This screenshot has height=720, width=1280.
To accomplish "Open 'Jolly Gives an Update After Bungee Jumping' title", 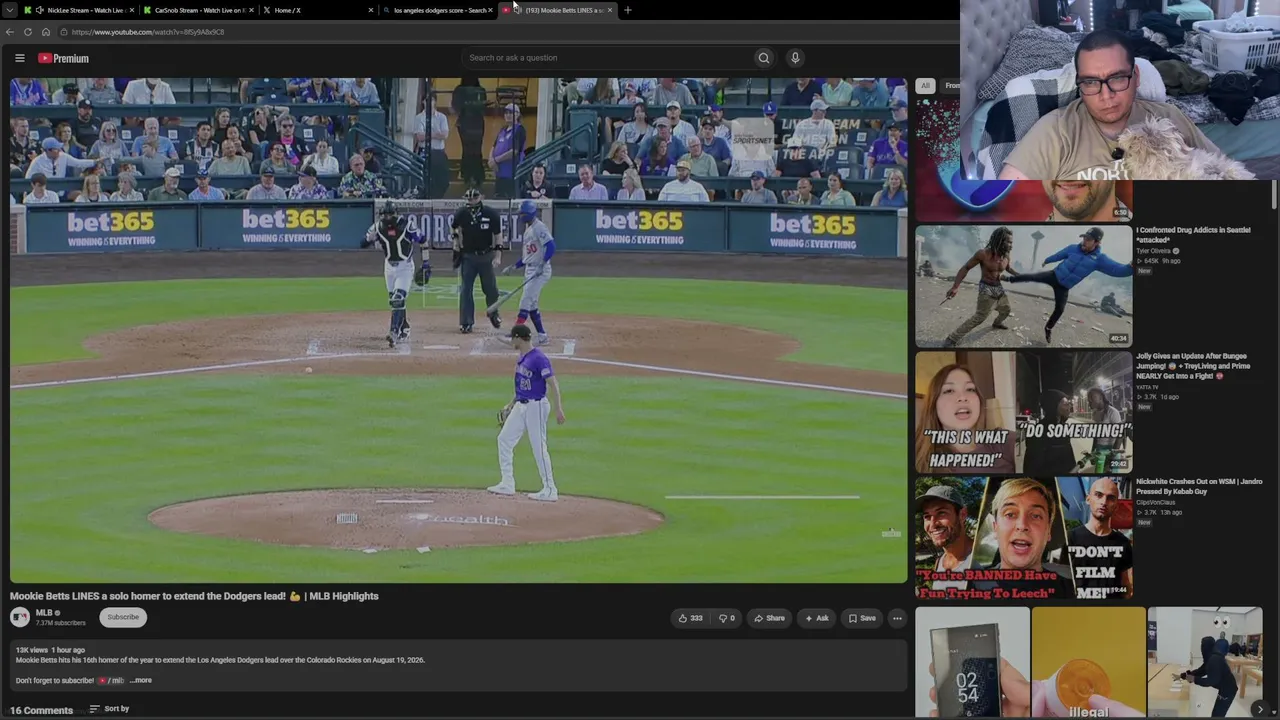I will pos(1193,366).
